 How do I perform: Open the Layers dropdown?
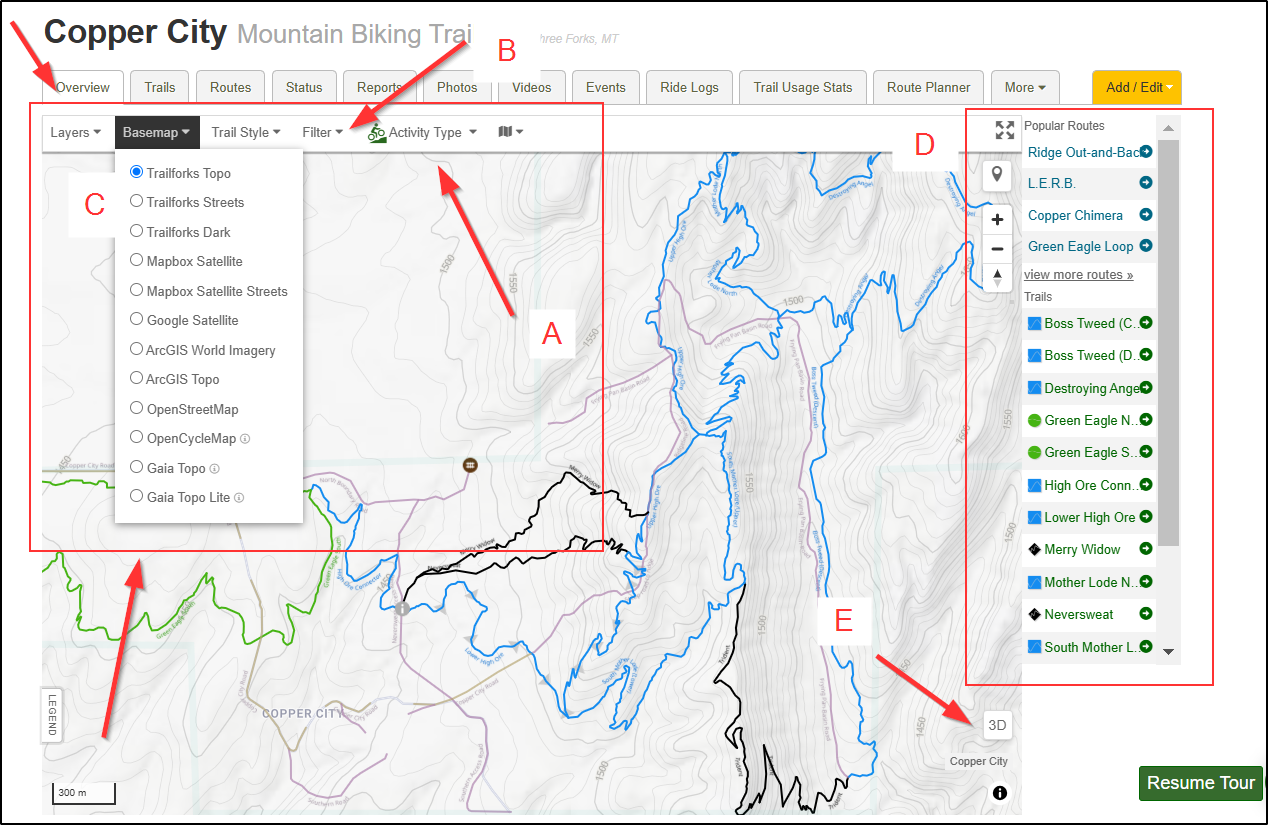76,132
